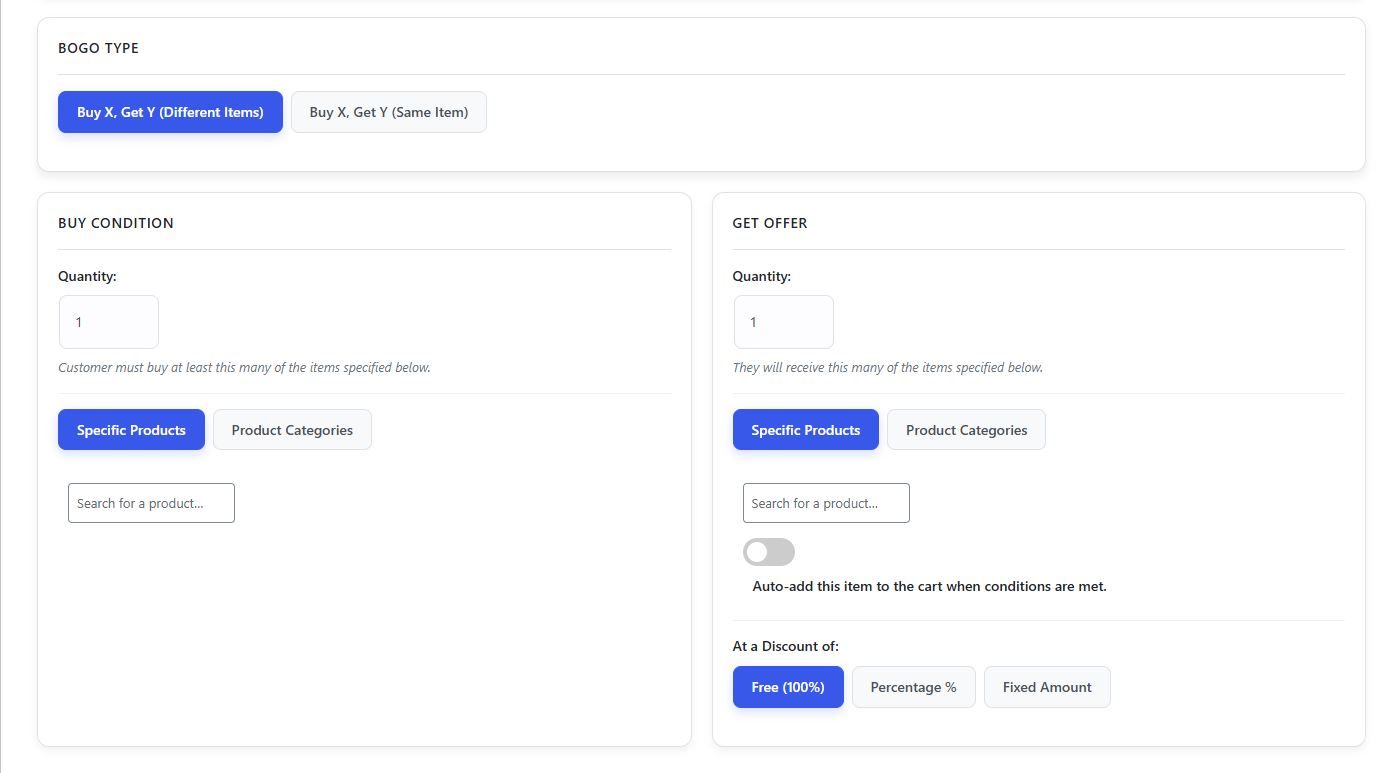Choose Percentage % discount type
This screenshot has height=773, width=1399.
(913, 687)
